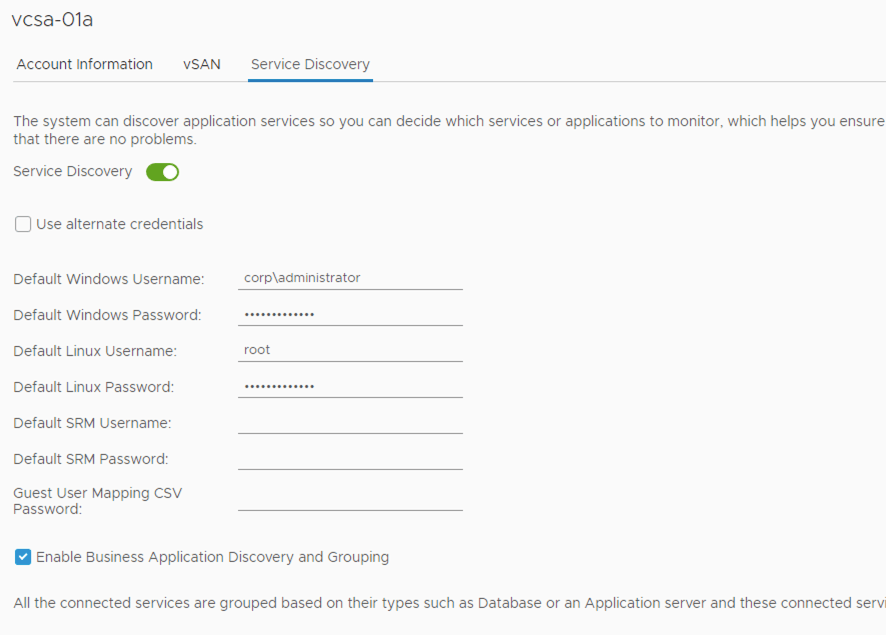Click the "Default SRM Password:" label text

[91, 459]
